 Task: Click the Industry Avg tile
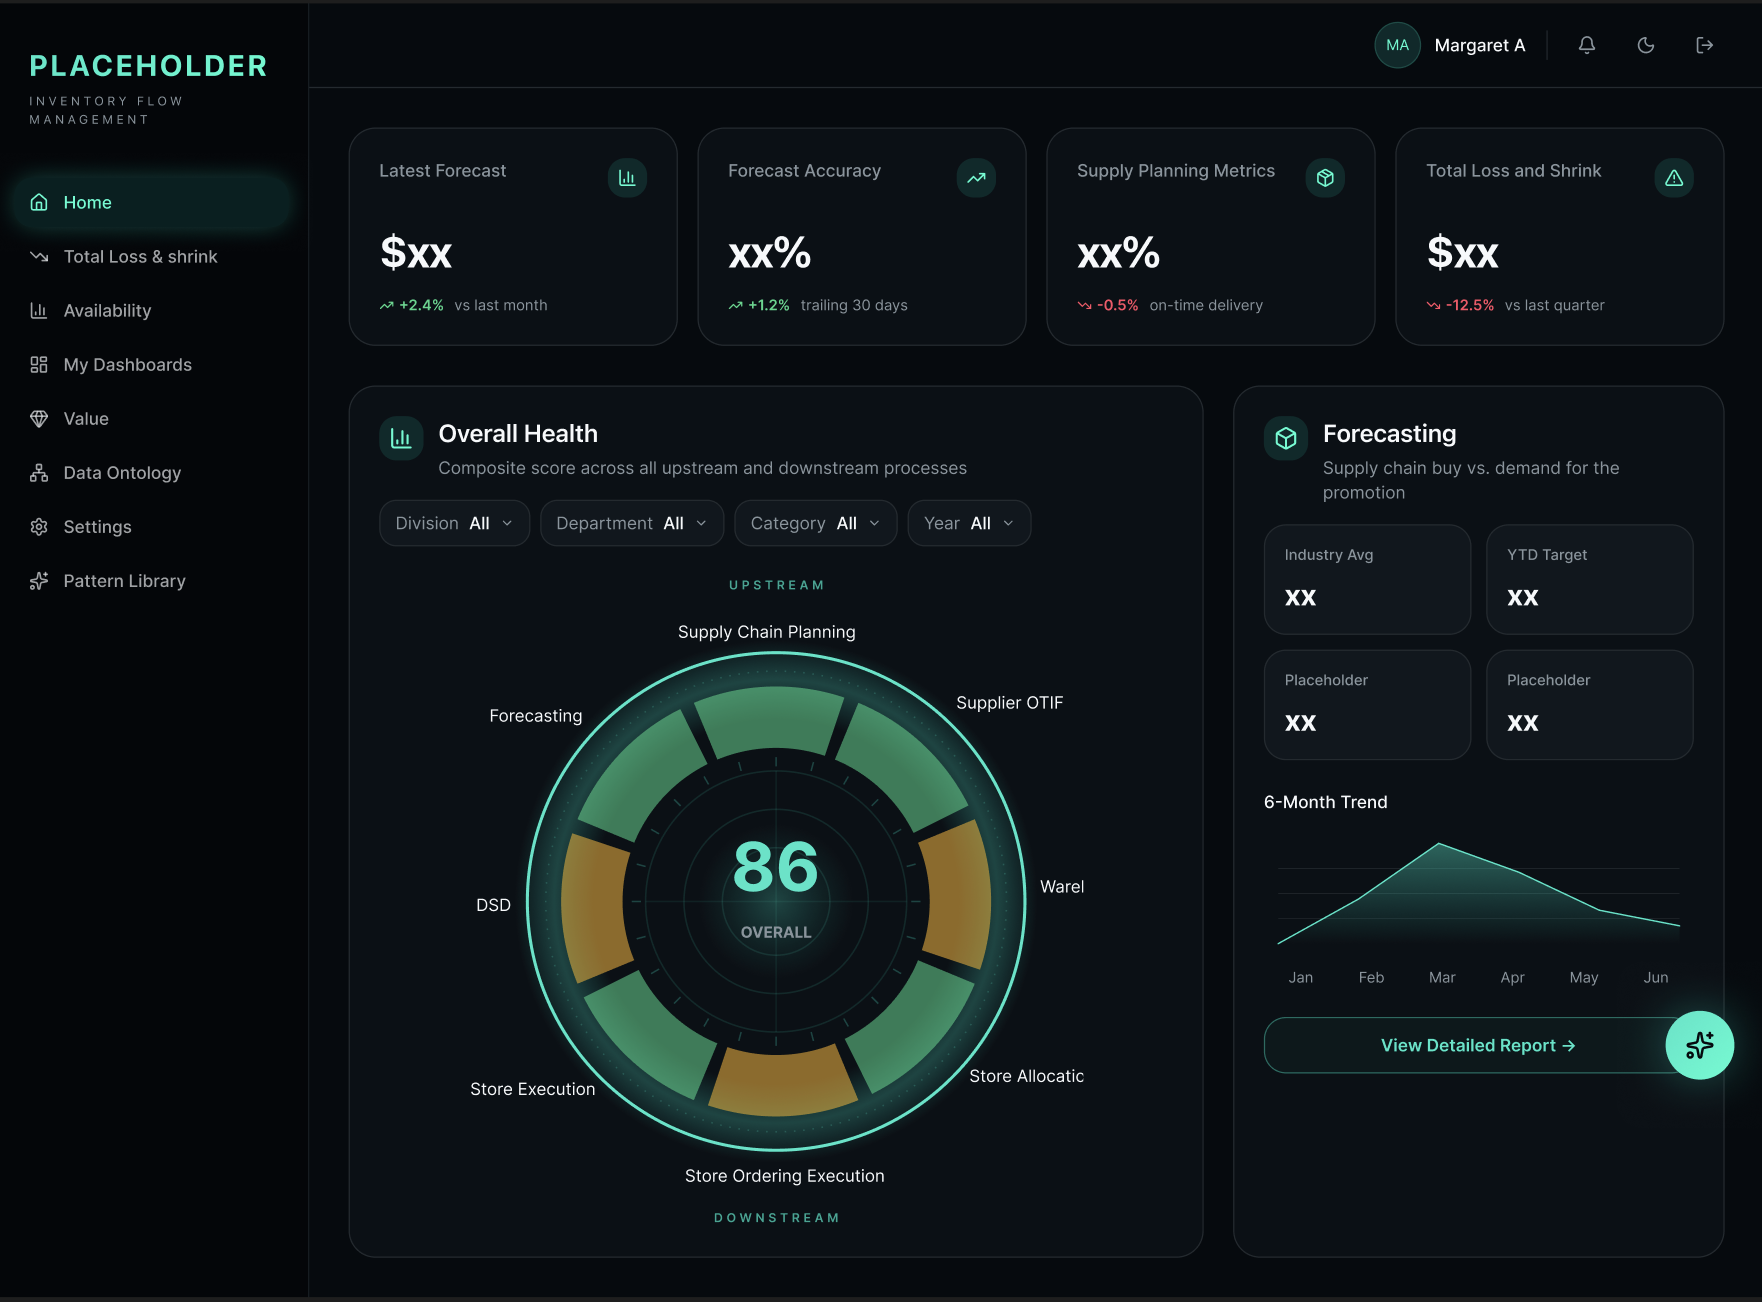tap(1367, 579)
